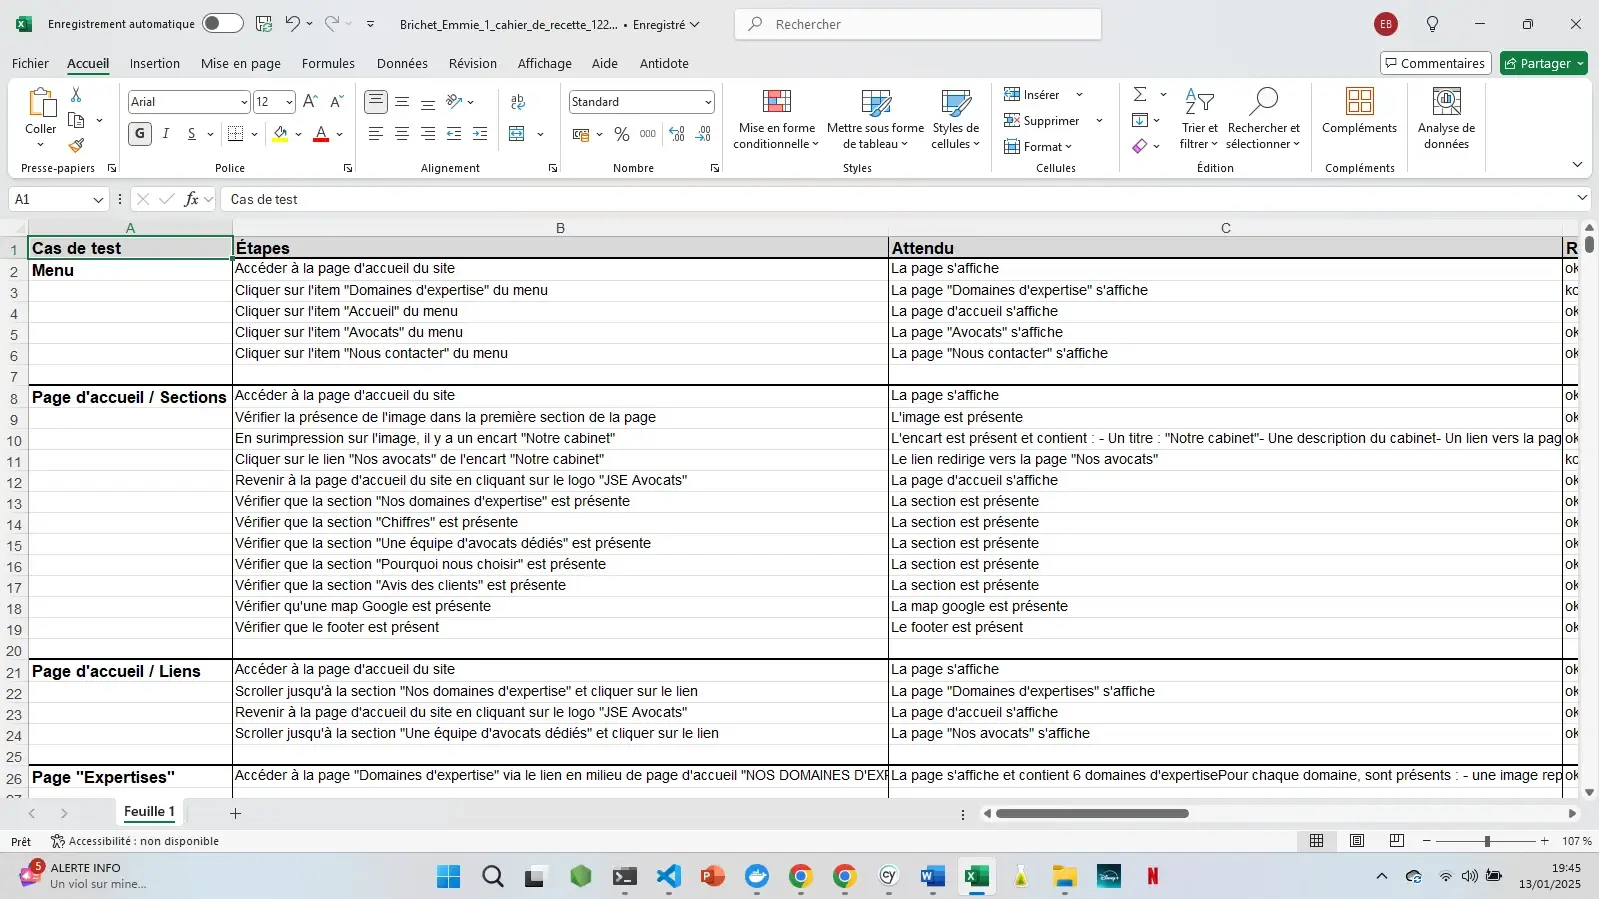This screenshot has height=899, width=1599.
Task: Switch to the Formules tab
Action: pos(328,63)
